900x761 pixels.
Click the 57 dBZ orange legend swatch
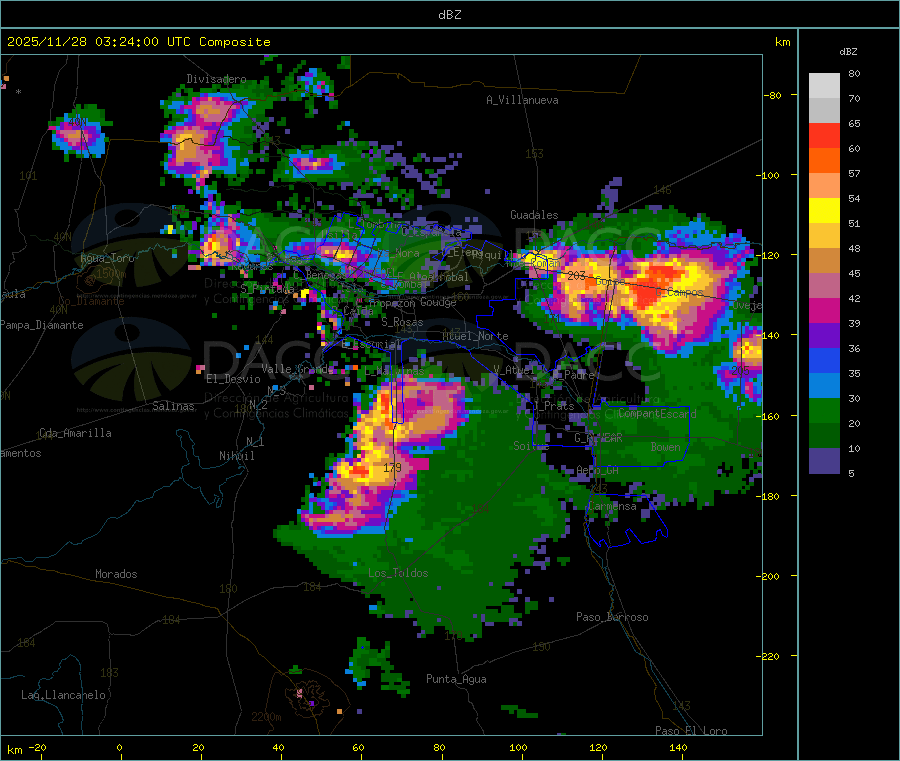(x=824, y=186)
